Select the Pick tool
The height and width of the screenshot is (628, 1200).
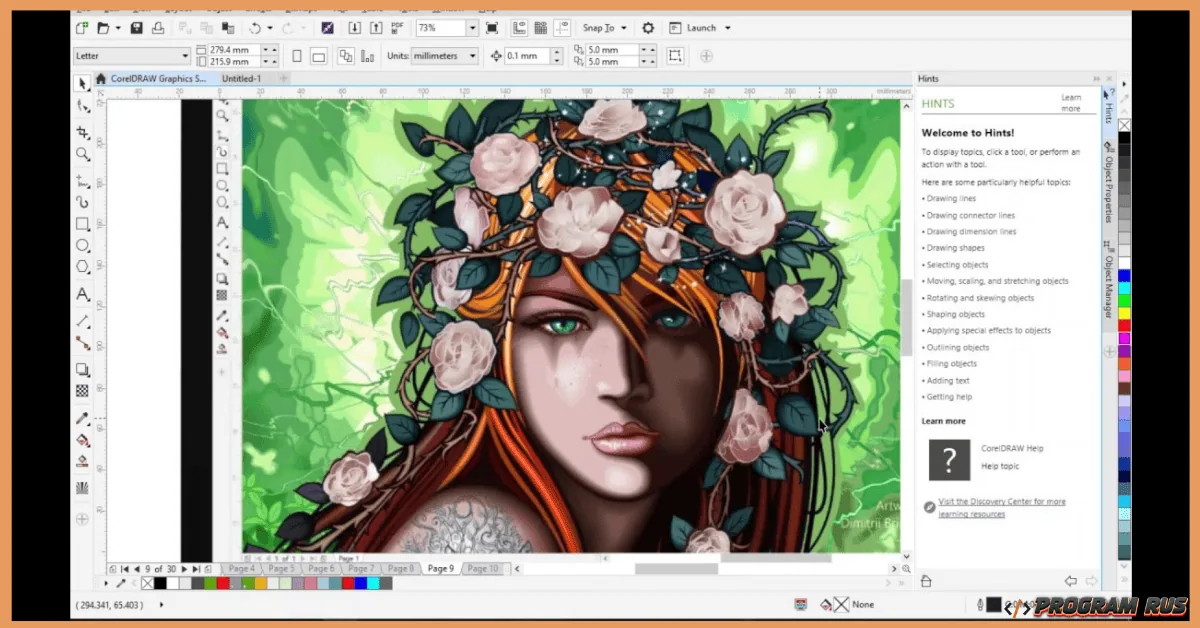coord(83,84)
